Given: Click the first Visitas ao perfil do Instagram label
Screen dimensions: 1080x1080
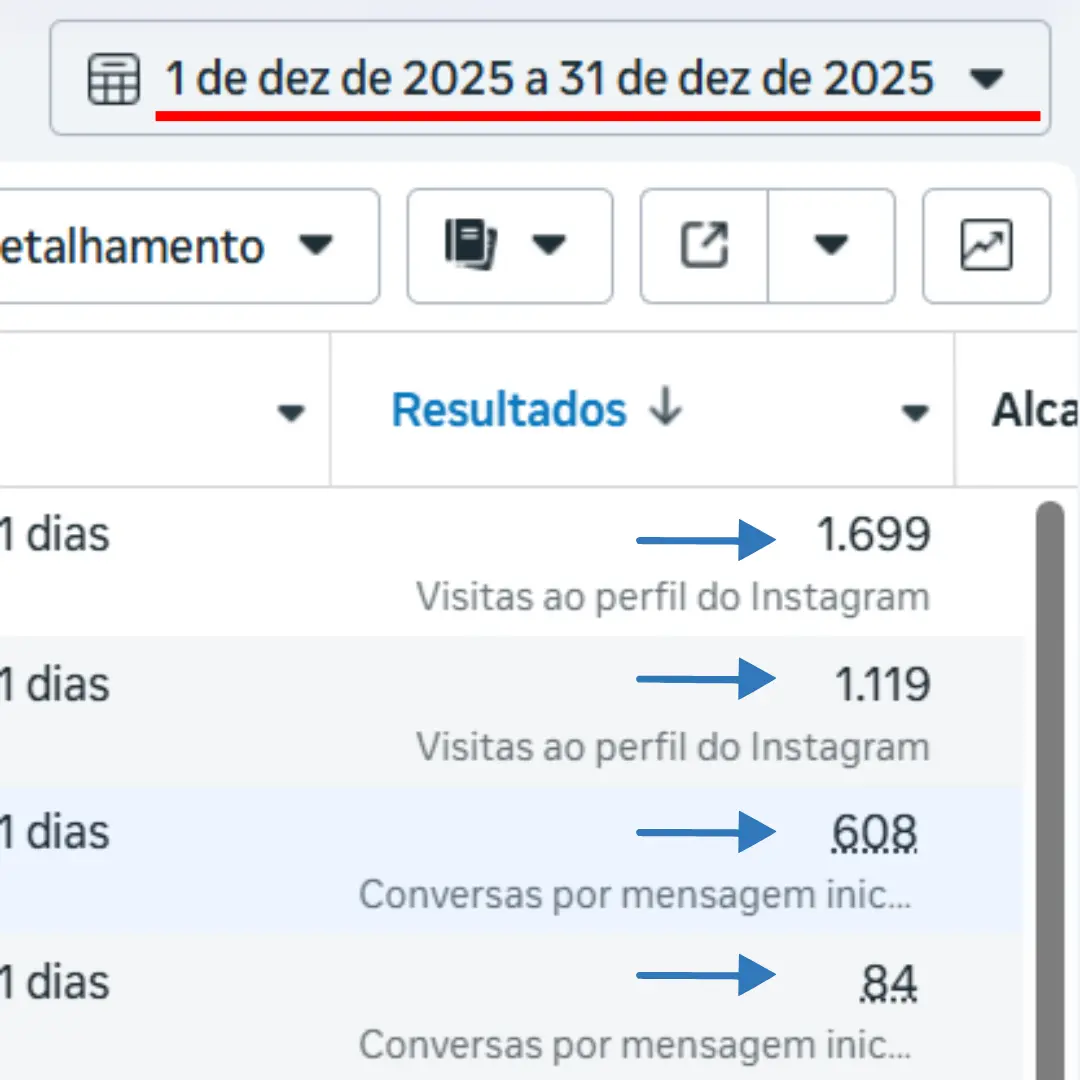Looking at the screenshot, I should tap(673, 597).
